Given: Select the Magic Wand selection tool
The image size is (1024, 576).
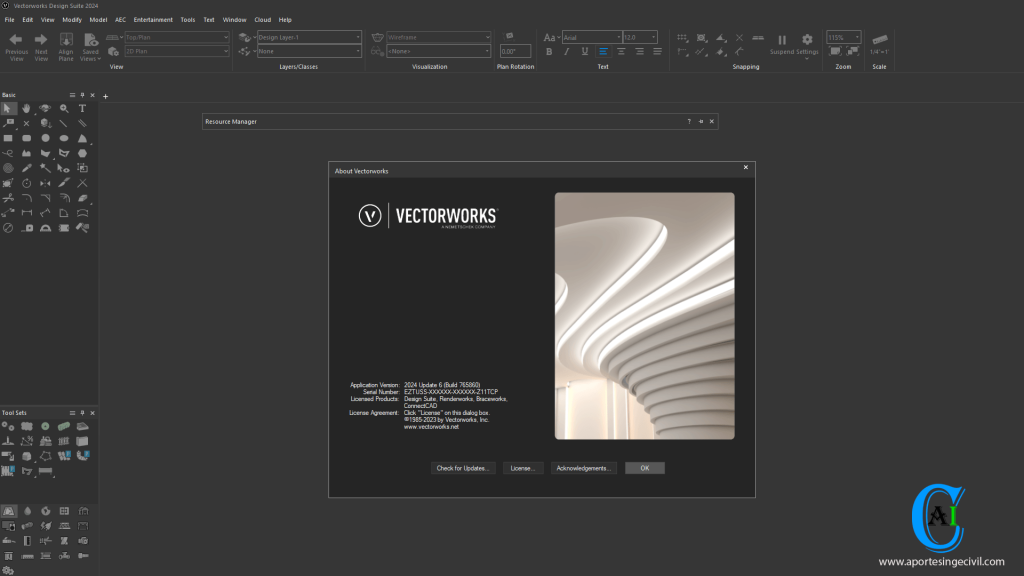Looking at the screenshot, I should coord(45,168).
